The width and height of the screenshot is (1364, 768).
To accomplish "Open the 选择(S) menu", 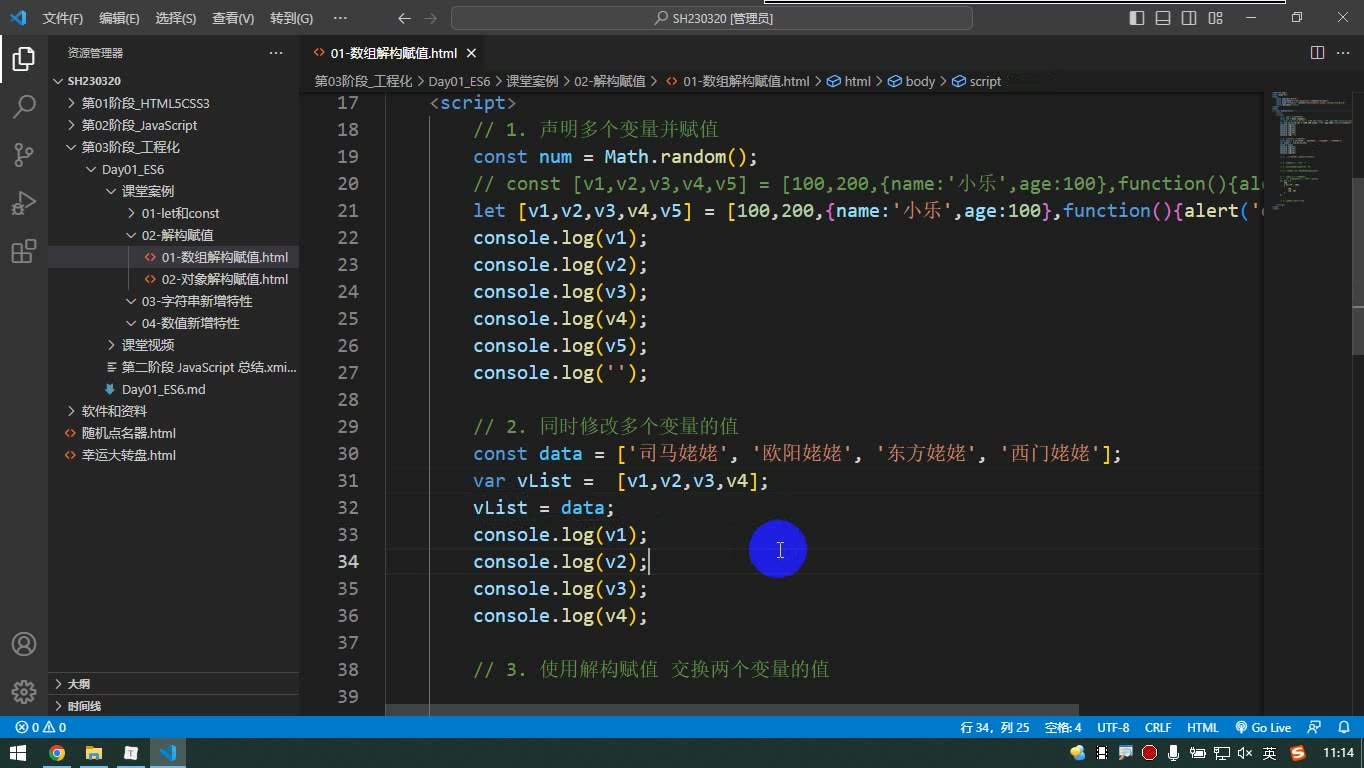I will (176, 18).
